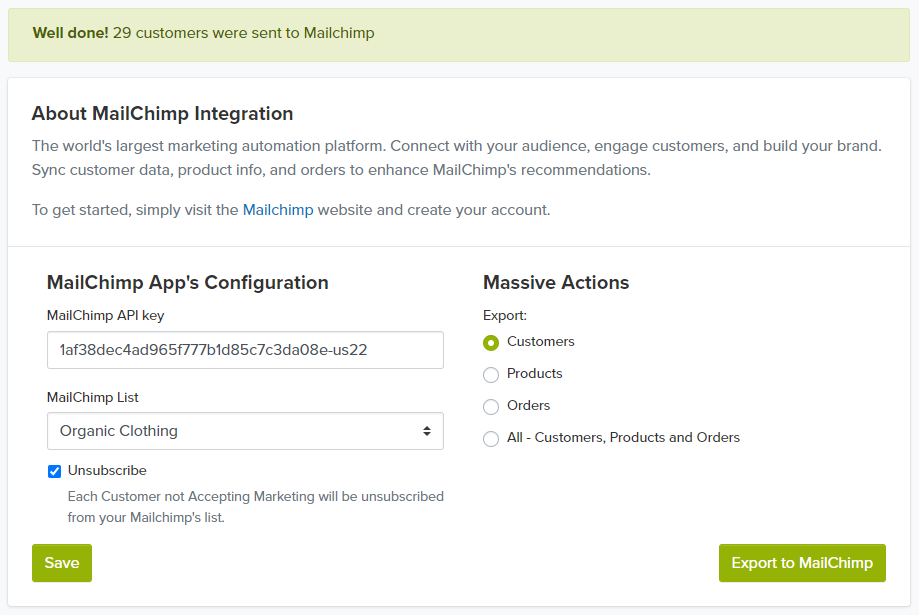Click the 'MailChimp API key' field label
The width and height of the screenshot is (919, 615).
point(105,315)
